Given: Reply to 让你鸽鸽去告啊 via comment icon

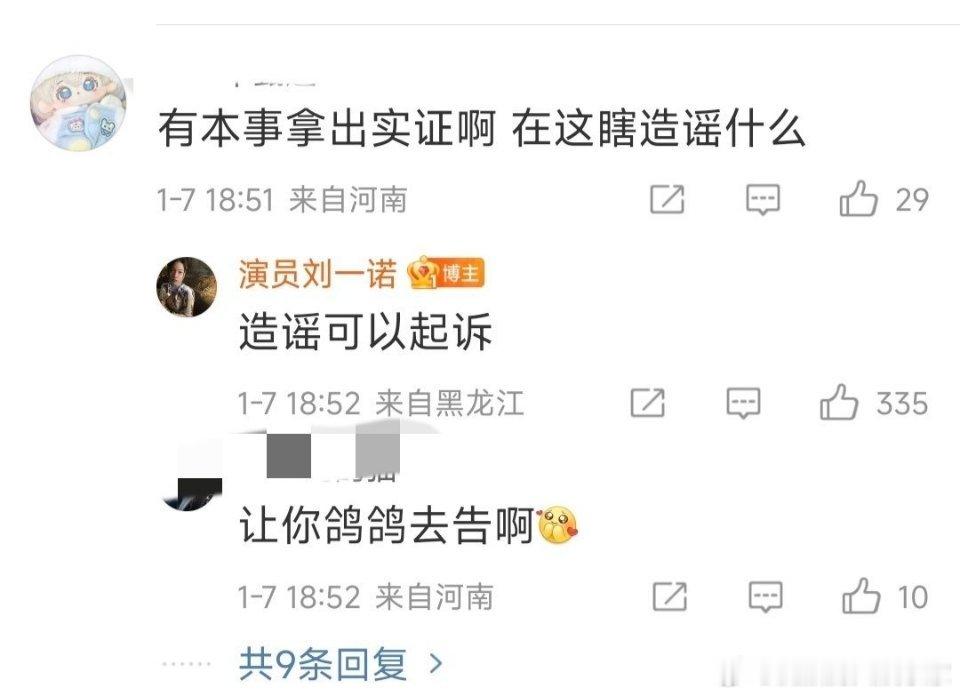Looking at the screenshot, I should click(765, 597).
